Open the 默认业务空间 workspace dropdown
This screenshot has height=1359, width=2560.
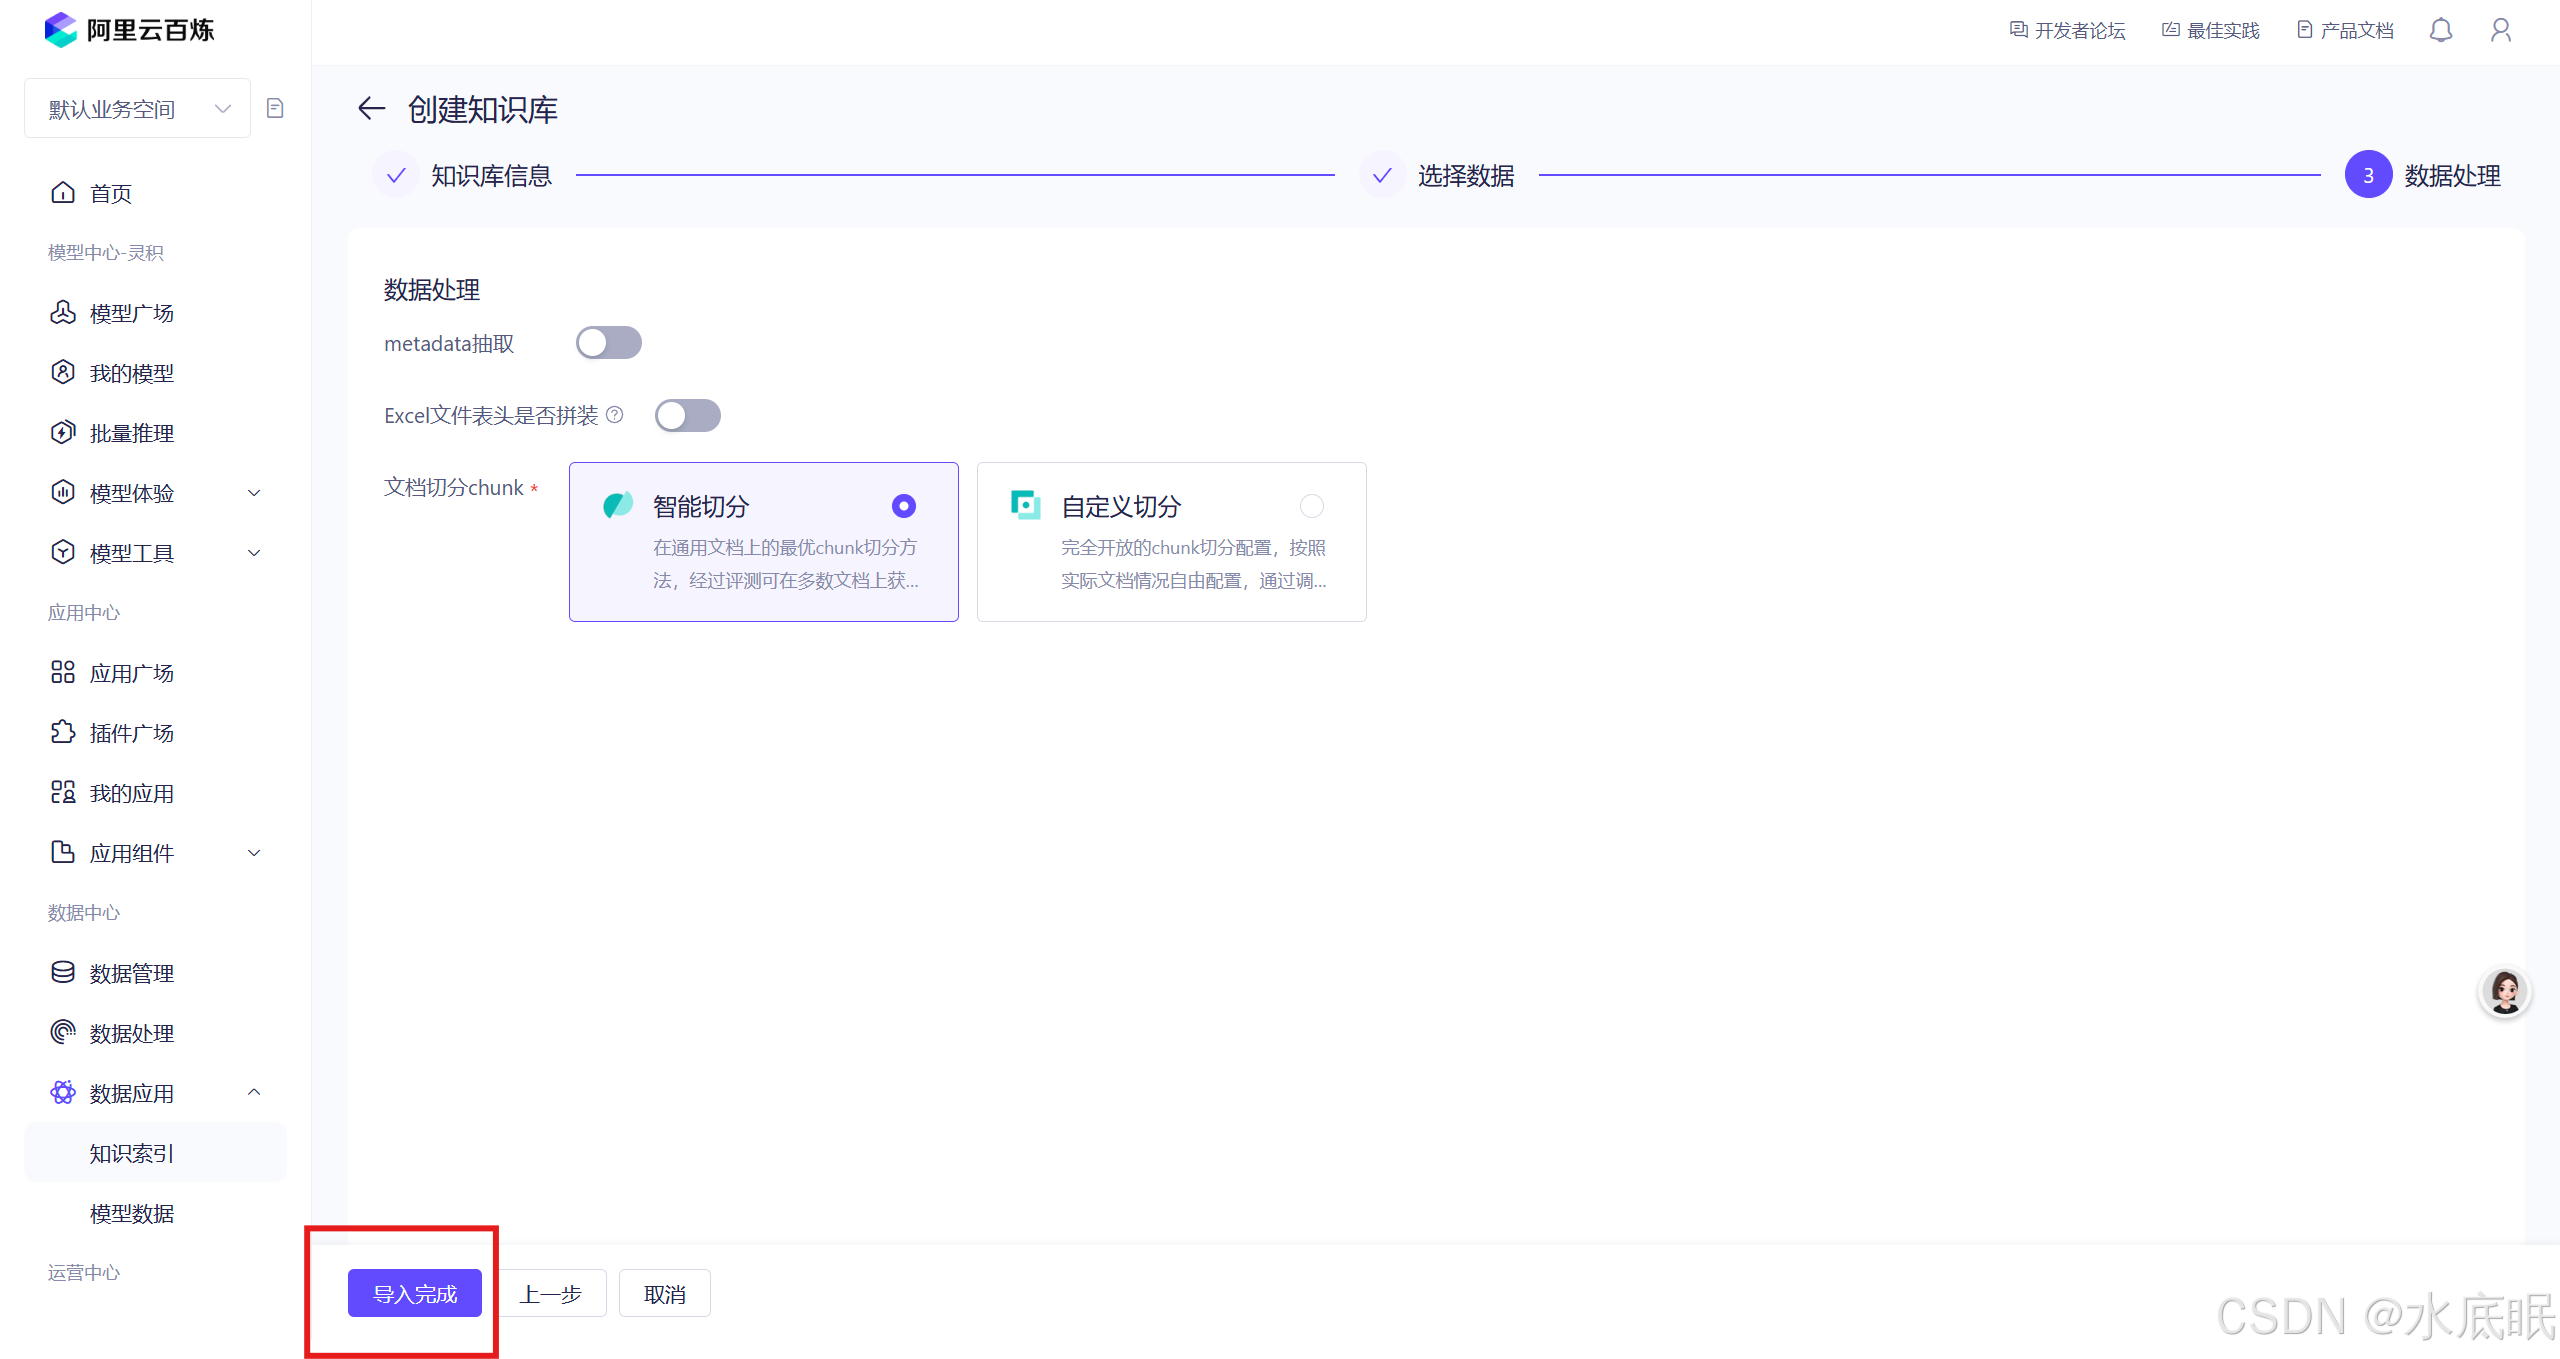pyautogui.click(x=138, y=108)
